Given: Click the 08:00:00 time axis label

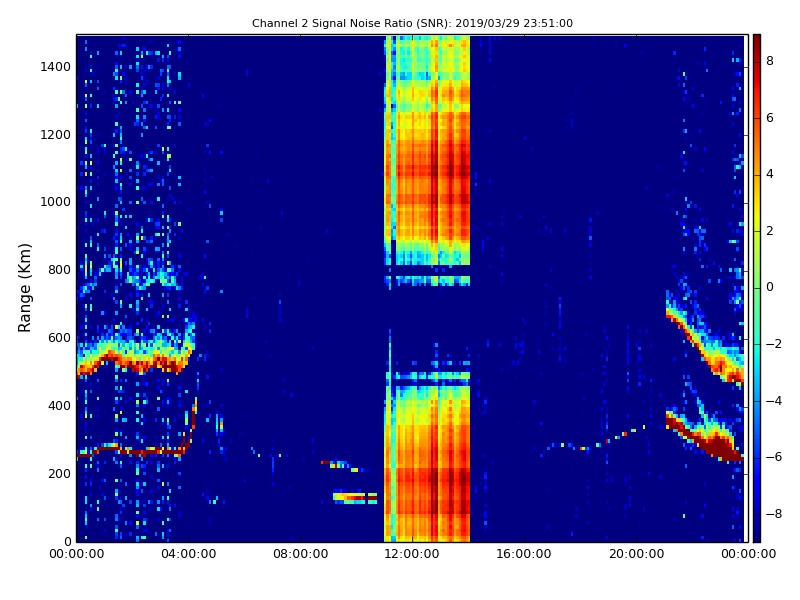Looking at the screenshot, I should click(301, 554).
